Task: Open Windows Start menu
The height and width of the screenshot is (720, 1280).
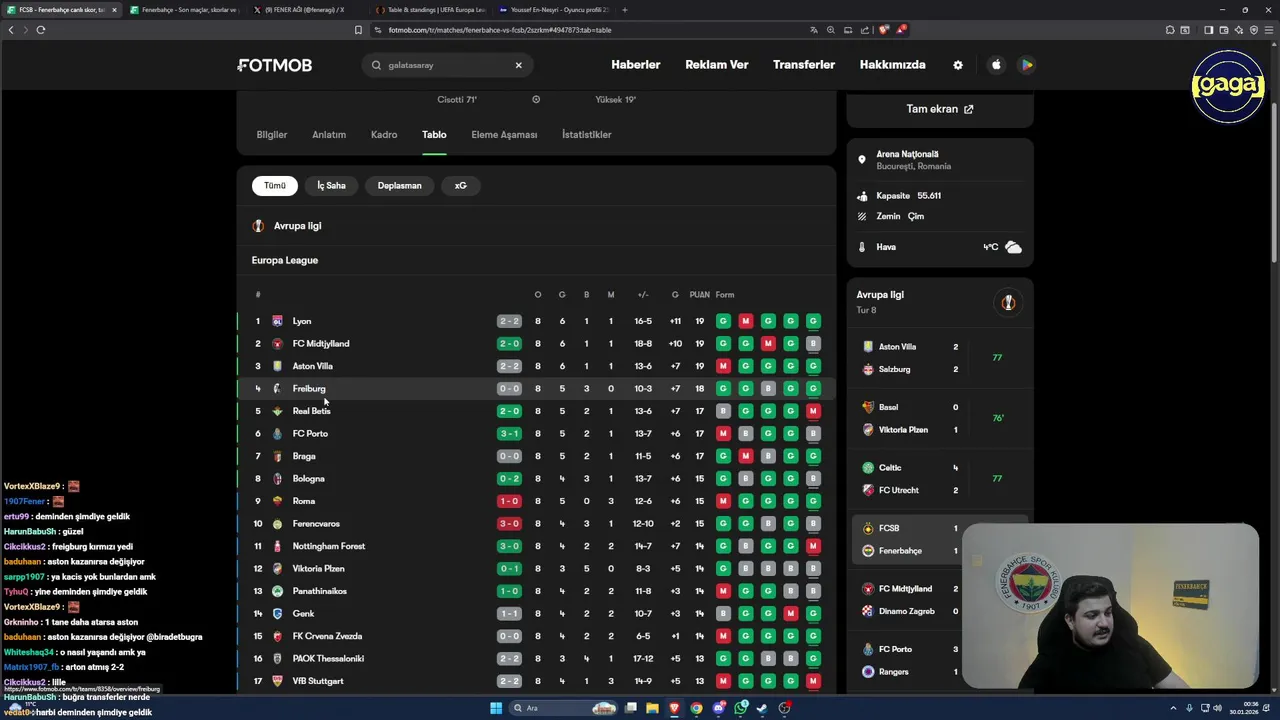Action: click(495, 708)
